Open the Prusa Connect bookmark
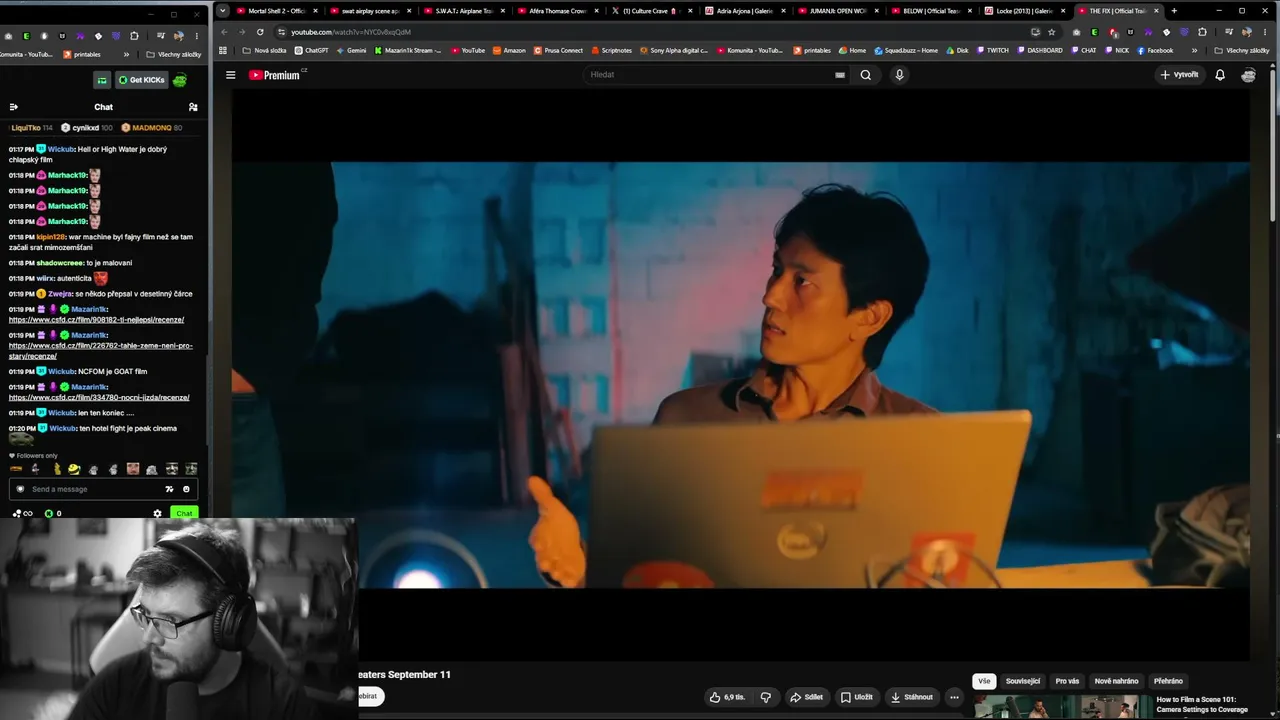 pos(558,50)
